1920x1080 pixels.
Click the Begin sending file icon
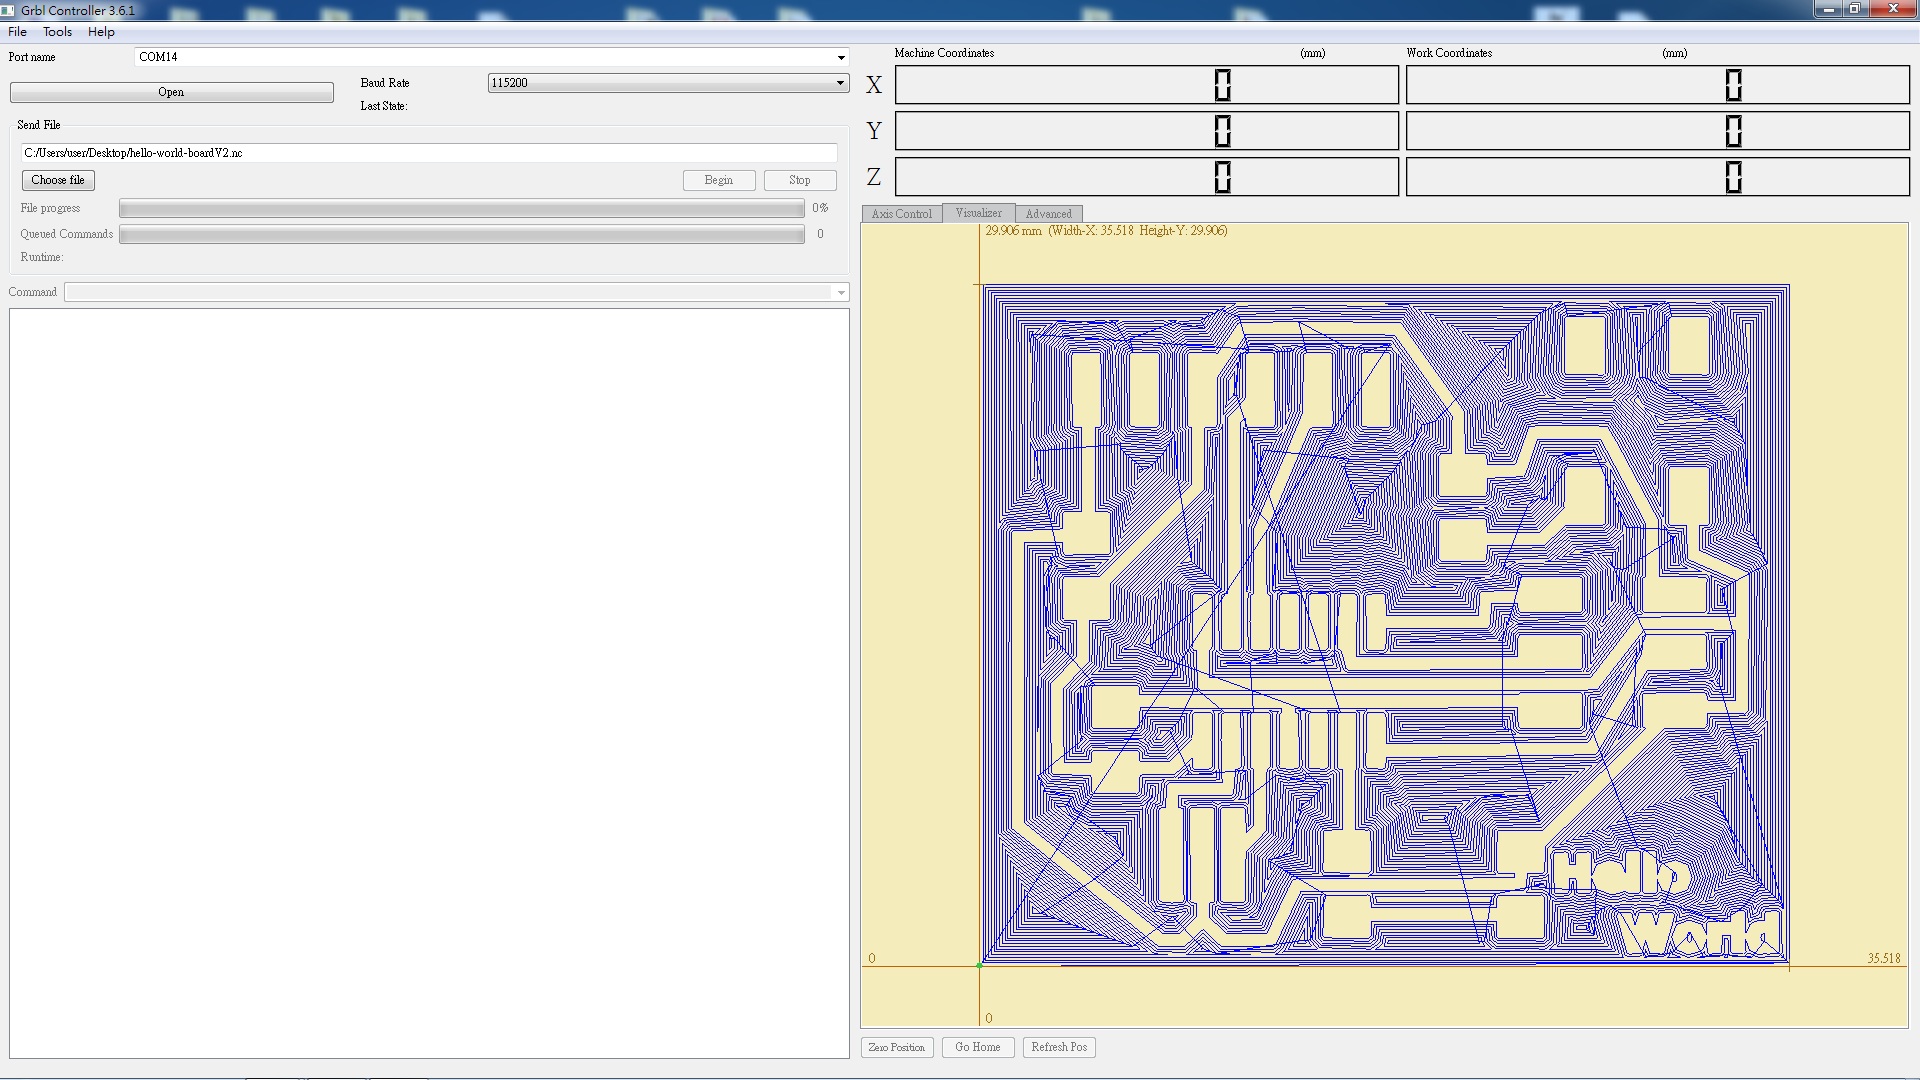[x=717, y=179]
